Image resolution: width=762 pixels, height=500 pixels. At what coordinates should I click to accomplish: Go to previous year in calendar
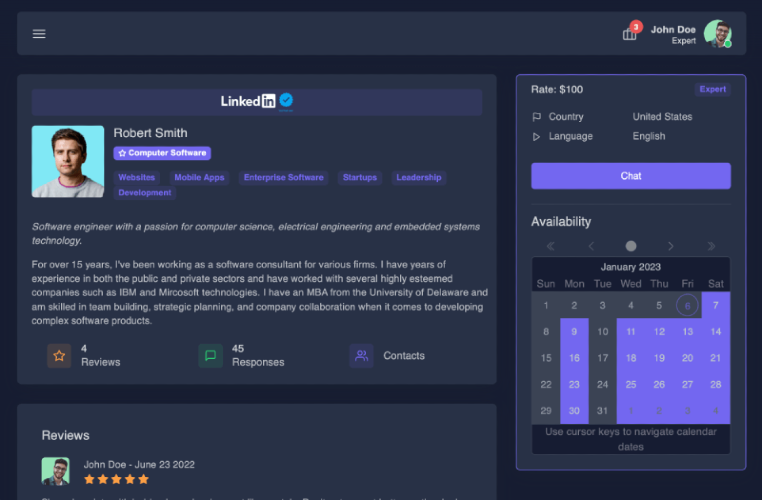click(551, 246)
